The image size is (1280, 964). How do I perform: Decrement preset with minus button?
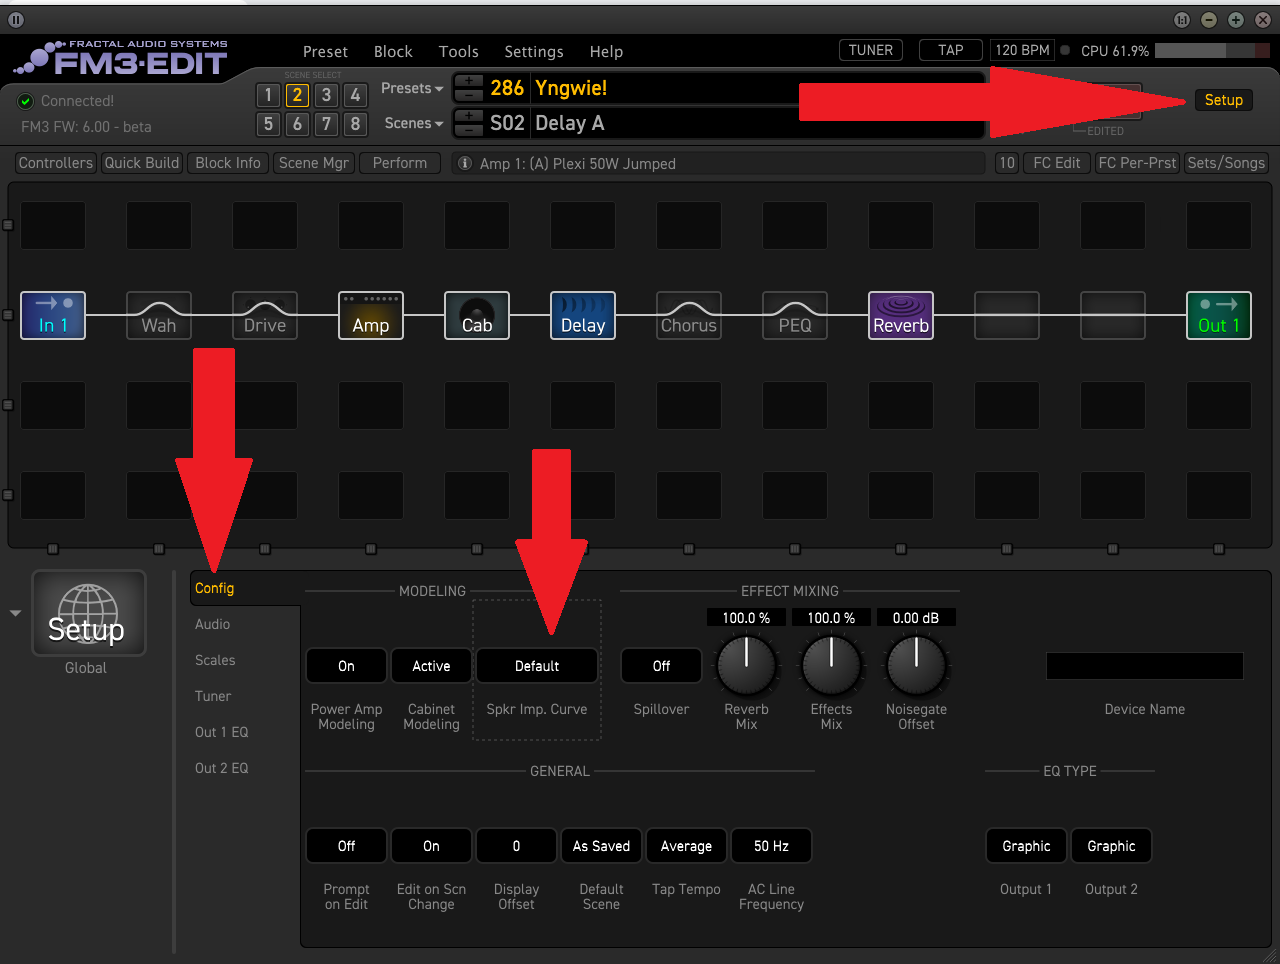point(469,95)
